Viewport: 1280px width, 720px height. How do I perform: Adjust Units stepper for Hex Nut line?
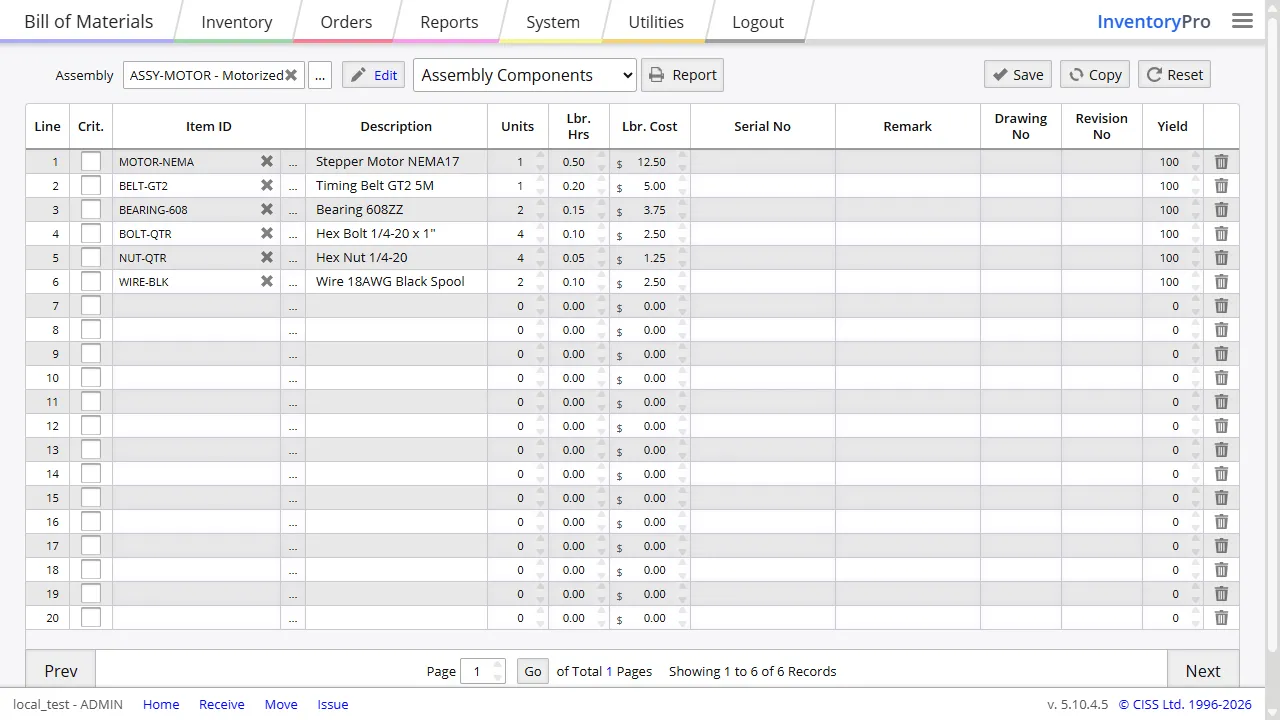pos(540,258)
